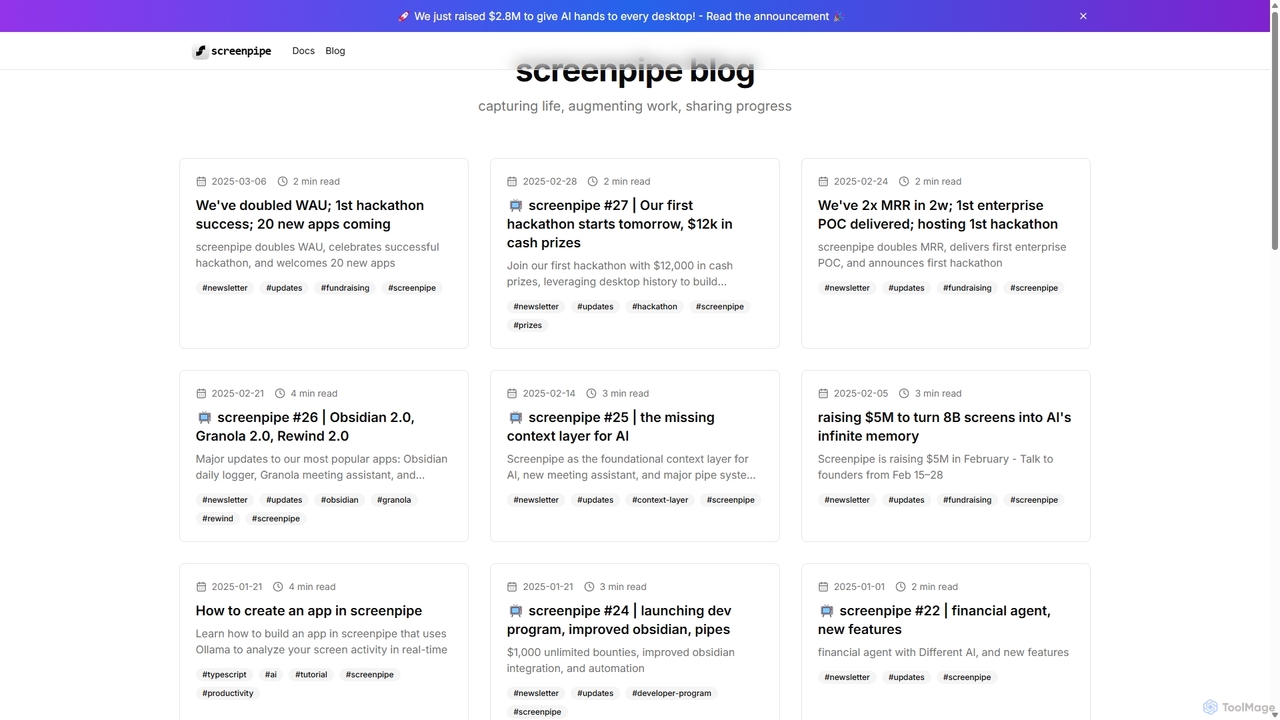Screen dimensions: 1280x720
Task: Select the #context-layer tag
Action: pos(660,500)
